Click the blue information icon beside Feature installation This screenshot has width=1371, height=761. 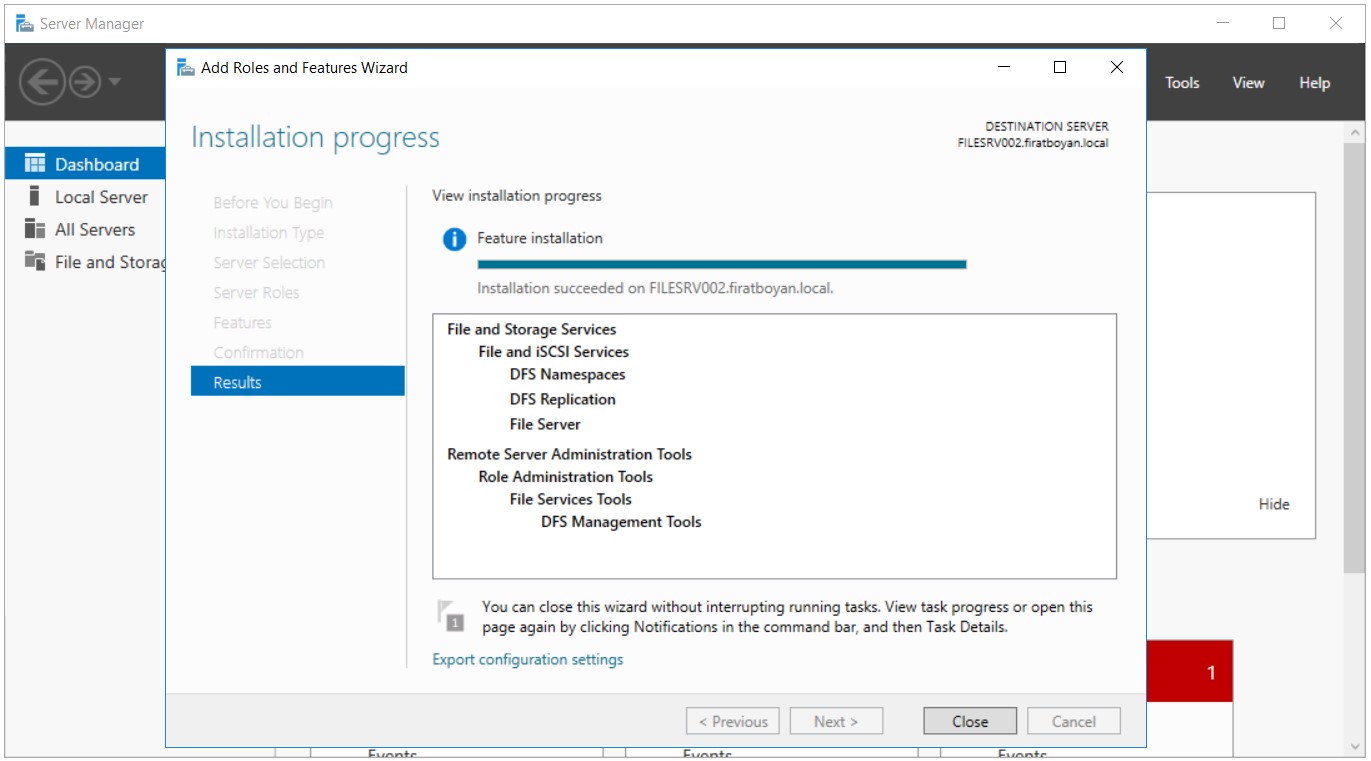454,239
